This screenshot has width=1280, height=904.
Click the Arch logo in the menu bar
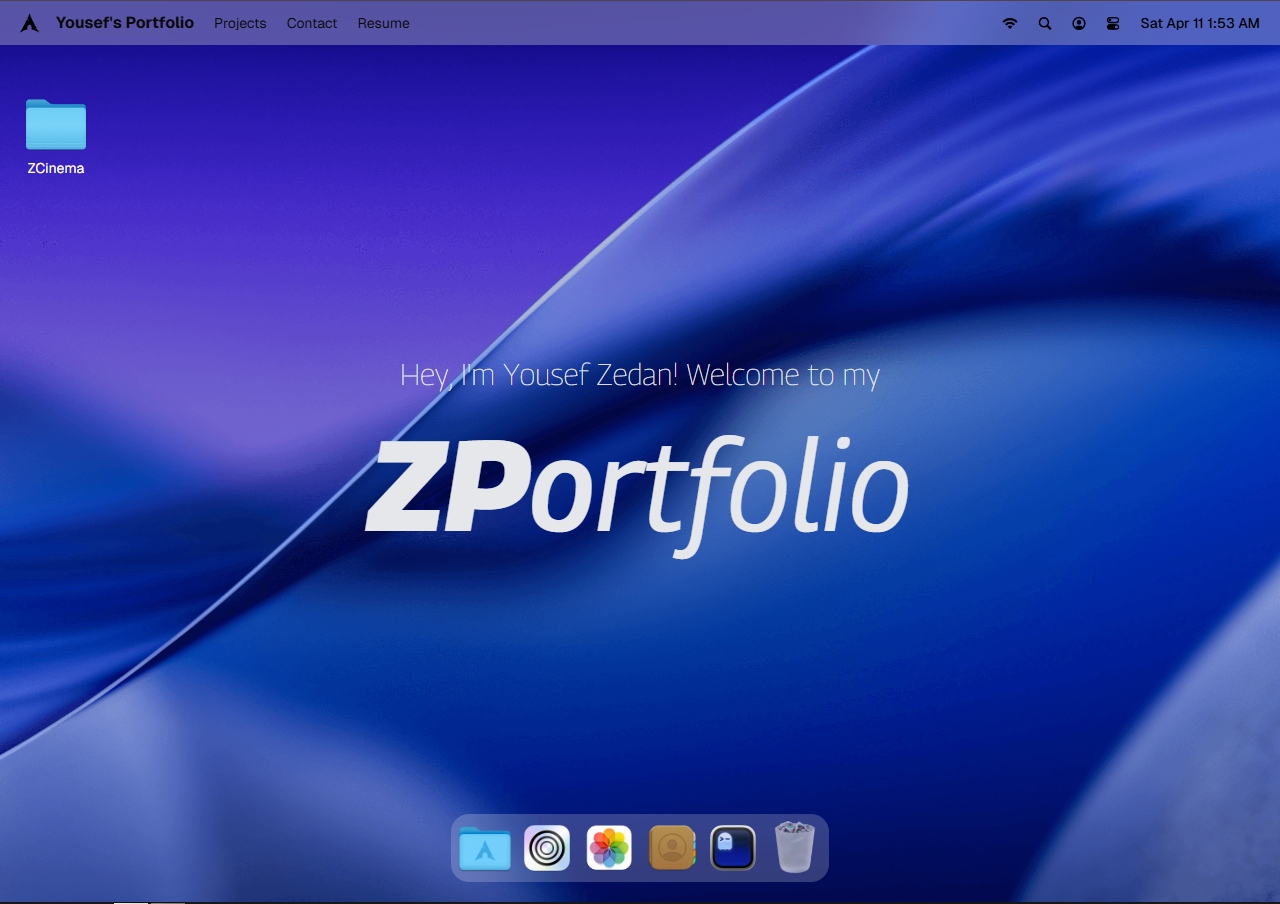29,22
